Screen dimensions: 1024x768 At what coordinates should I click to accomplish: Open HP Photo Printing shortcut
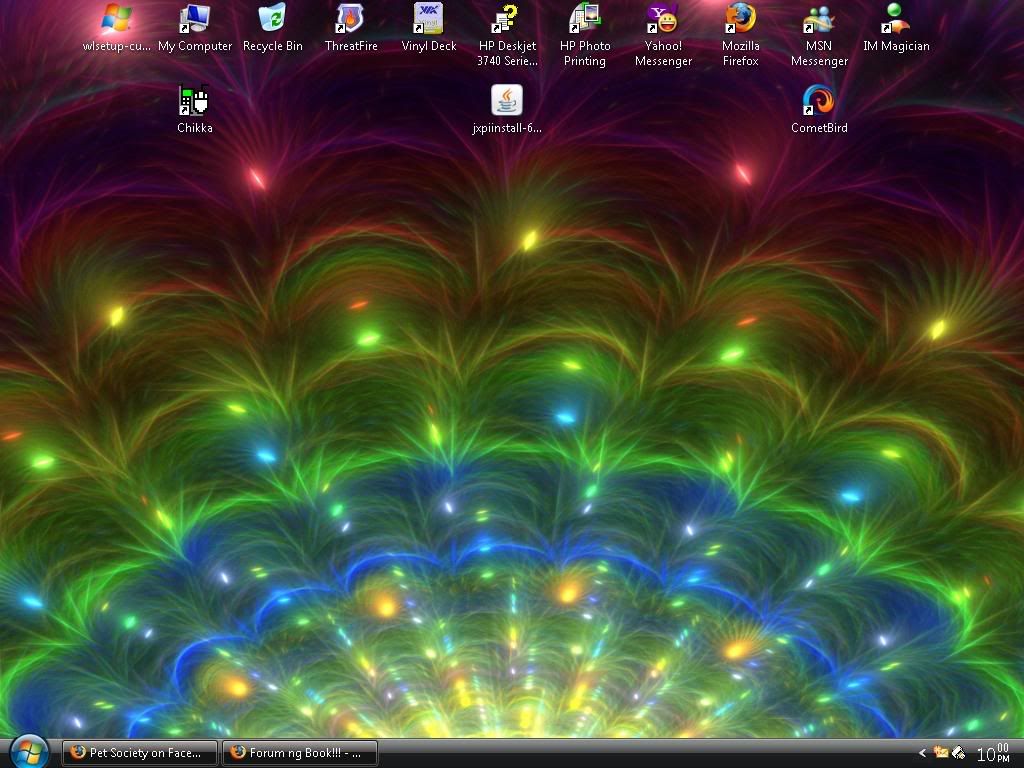(584, 35)
